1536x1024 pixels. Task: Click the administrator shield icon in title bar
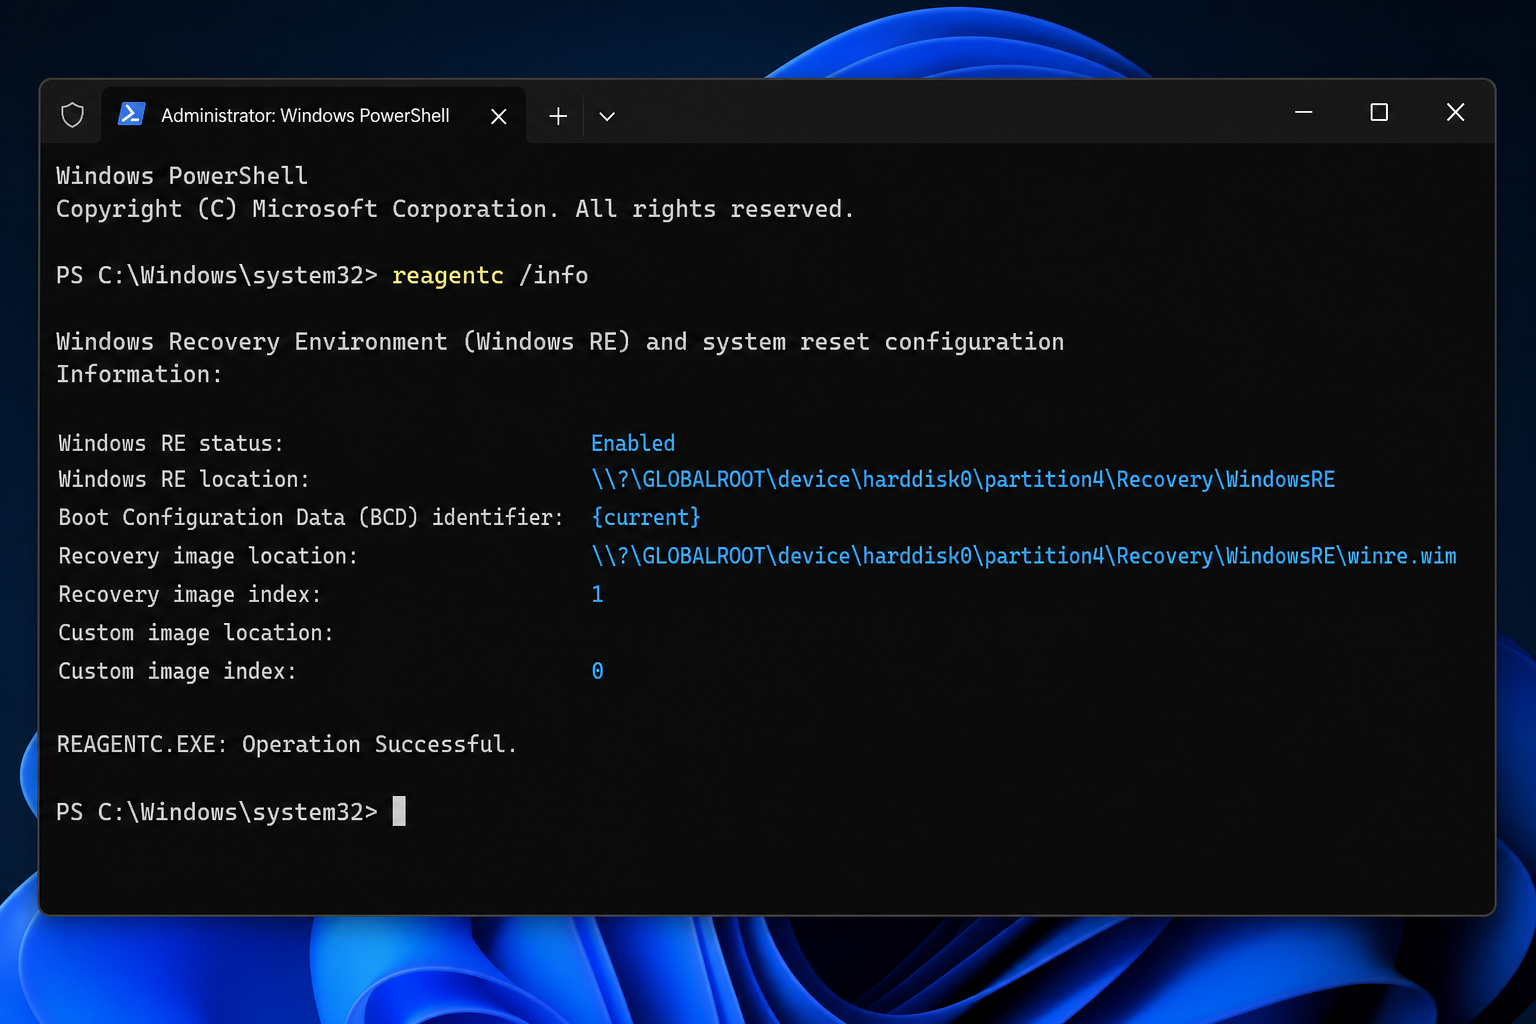[73, 115]
